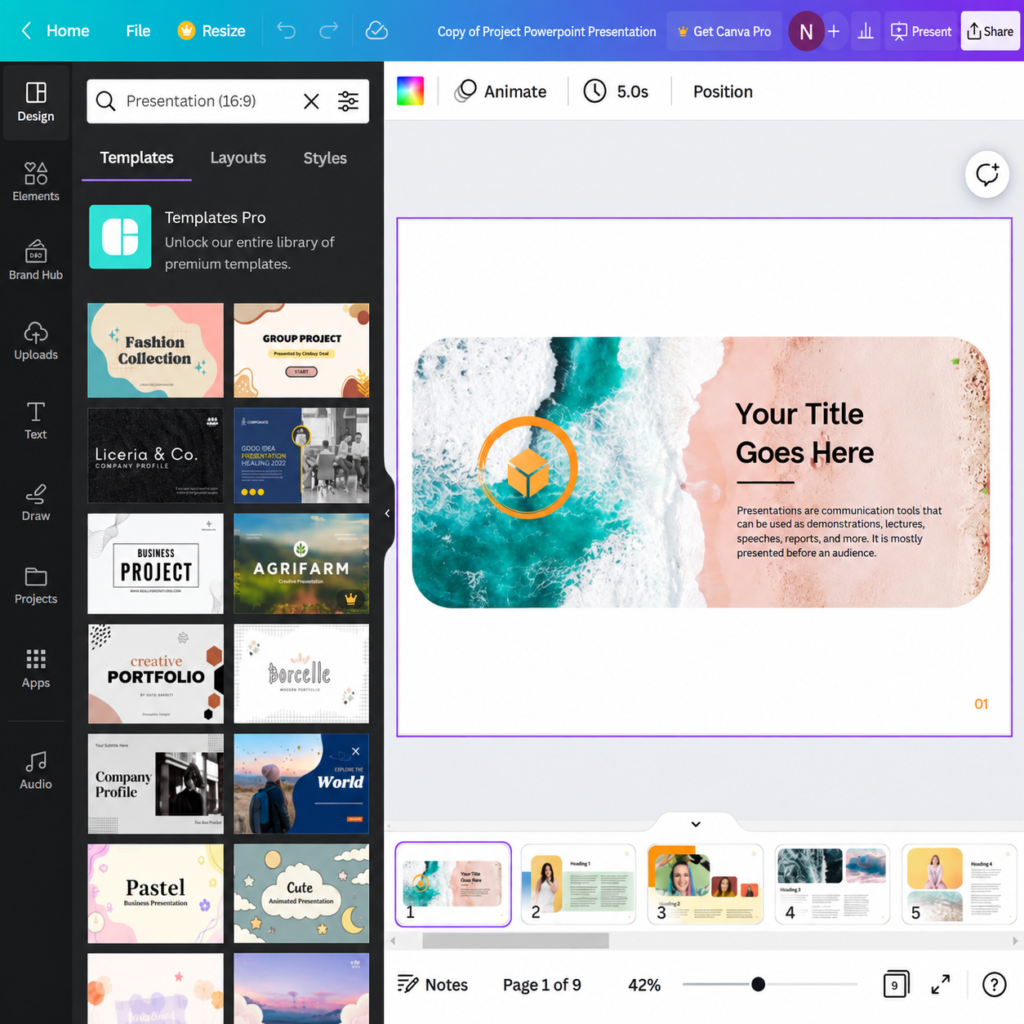Select page 2 thumbnail
The width and height of the screenshot is (1024, 1024).
(x=579, y=884)
